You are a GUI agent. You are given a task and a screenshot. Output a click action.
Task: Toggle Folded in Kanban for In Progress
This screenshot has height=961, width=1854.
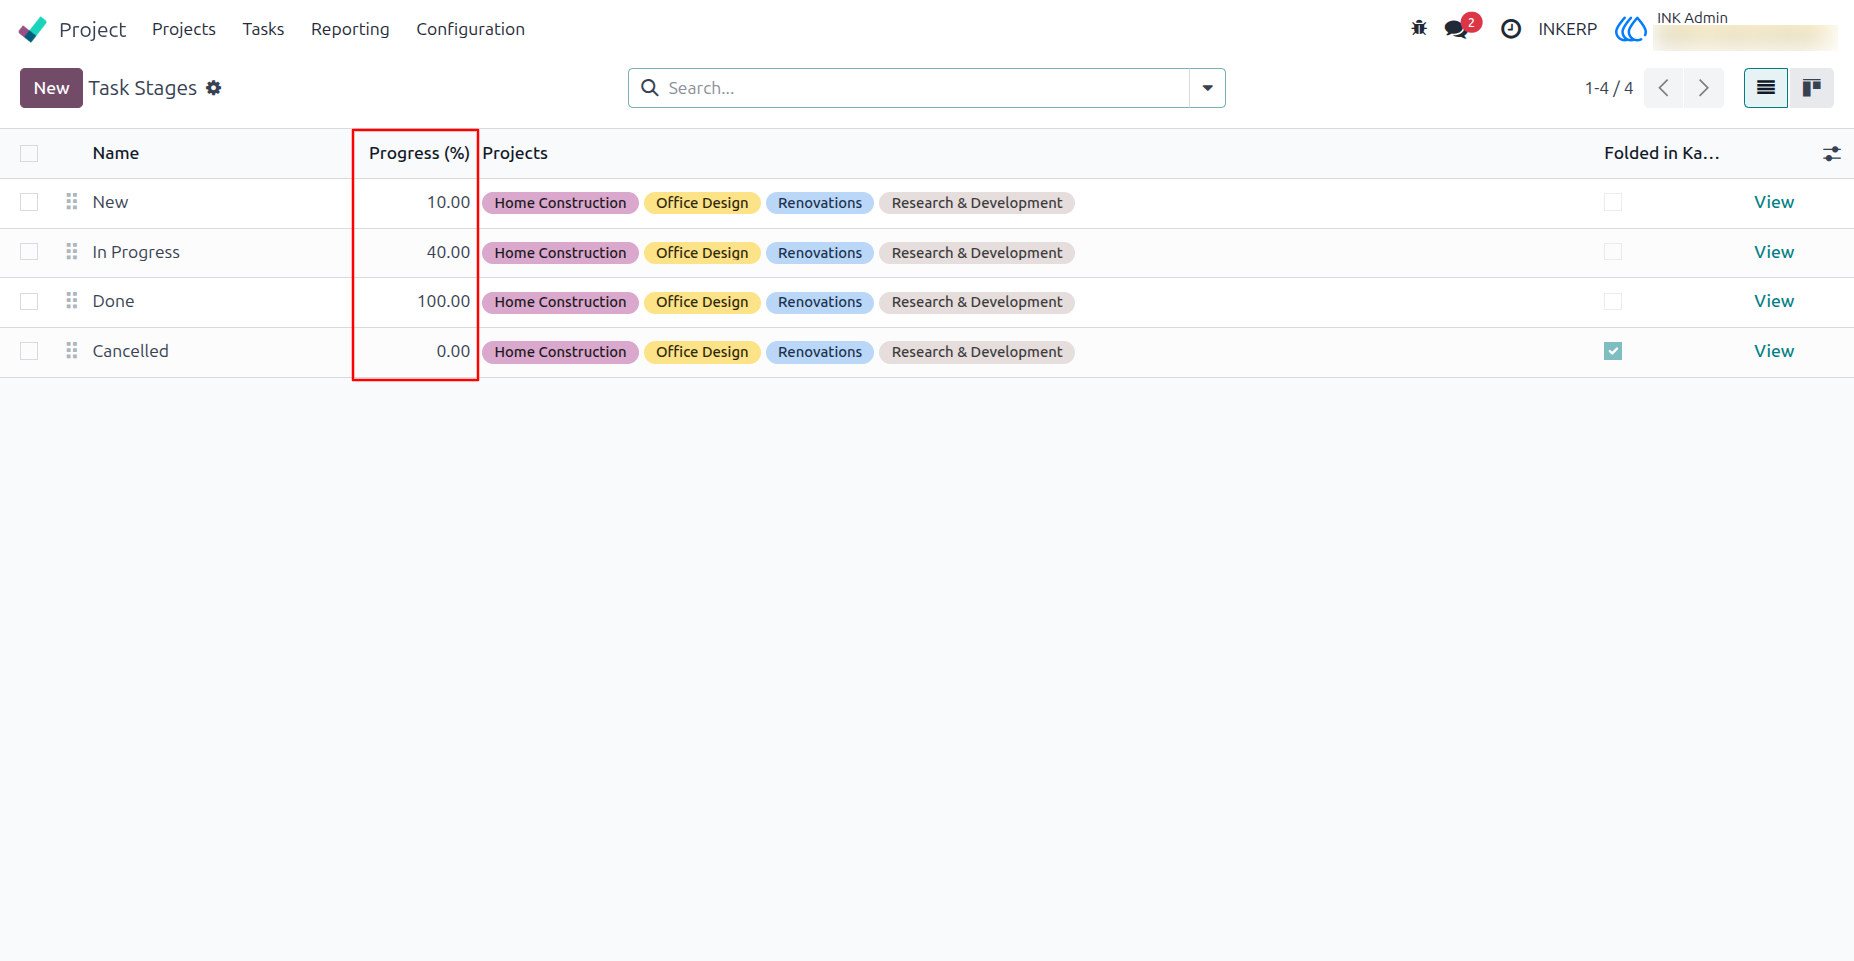pyautogui.click(x=1613, y=252)
